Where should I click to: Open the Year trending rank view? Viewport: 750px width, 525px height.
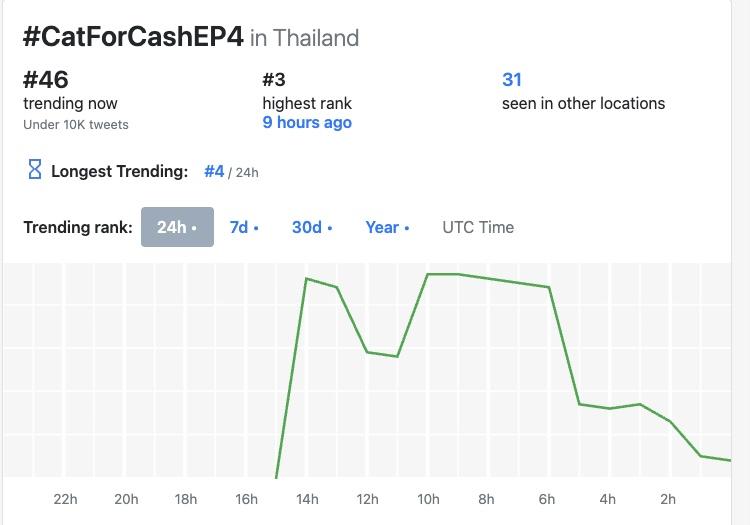tap(388, 227)
